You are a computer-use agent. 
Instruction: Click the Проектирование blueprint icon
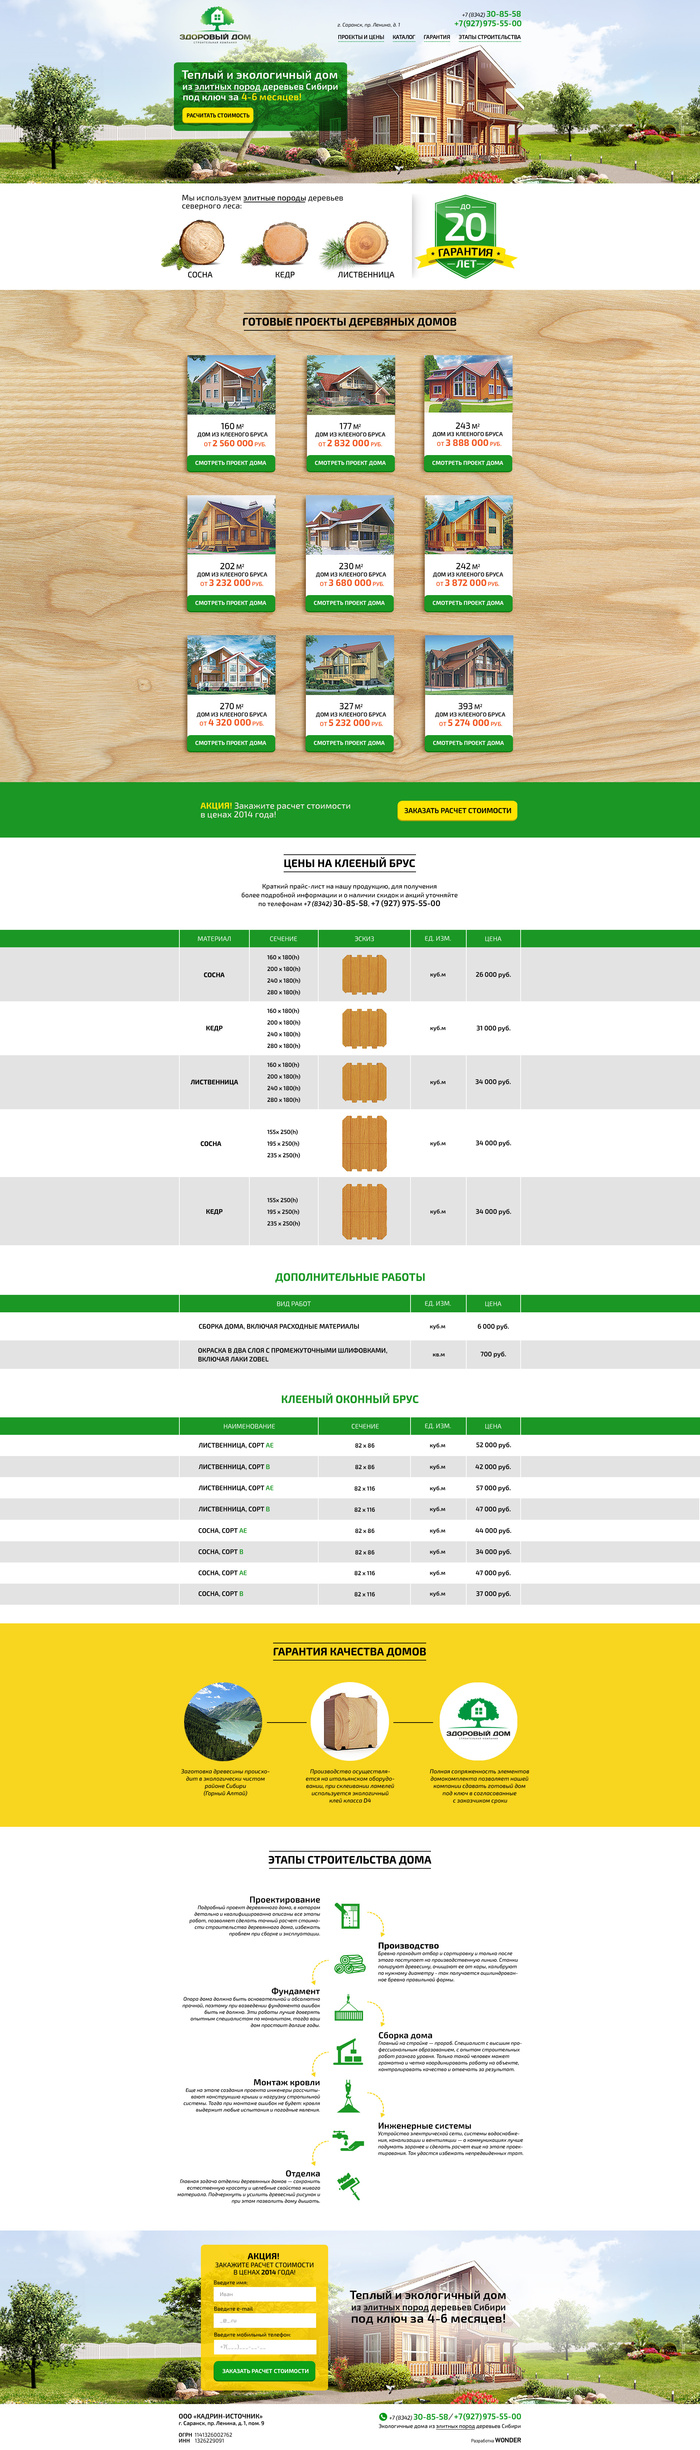point(347,1915)
